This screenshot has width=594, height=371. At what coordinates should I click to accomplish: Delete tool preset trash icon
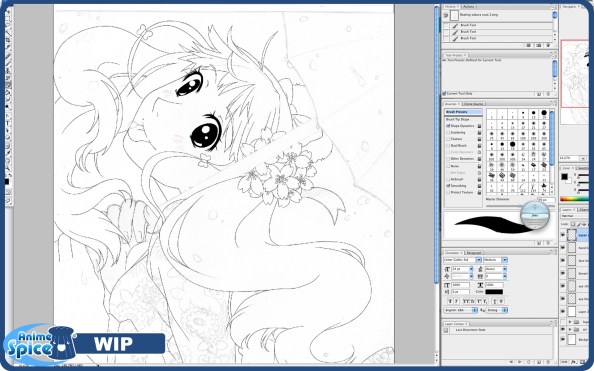pos(548,94)
